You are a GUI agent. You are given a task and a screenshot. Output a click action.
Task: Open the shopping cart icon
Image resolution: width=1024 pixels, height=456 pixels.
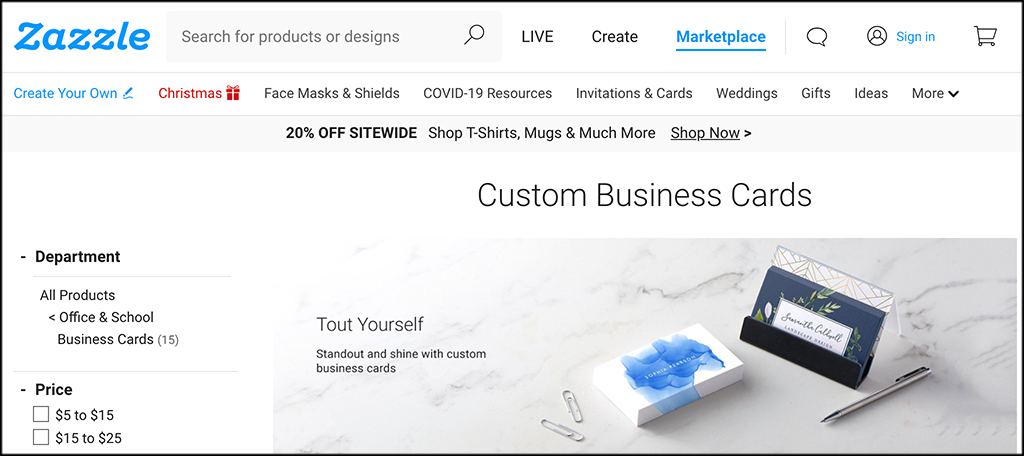(985, 36)
